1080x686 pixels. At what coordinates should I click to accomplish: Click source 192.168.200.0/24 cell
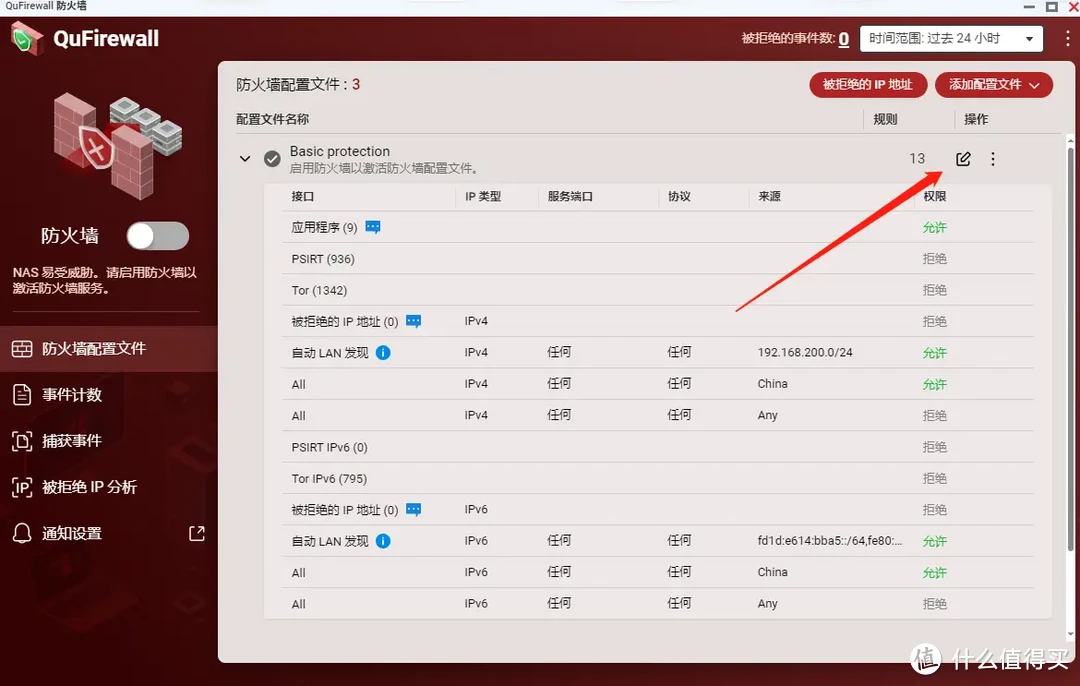(805, 352)
